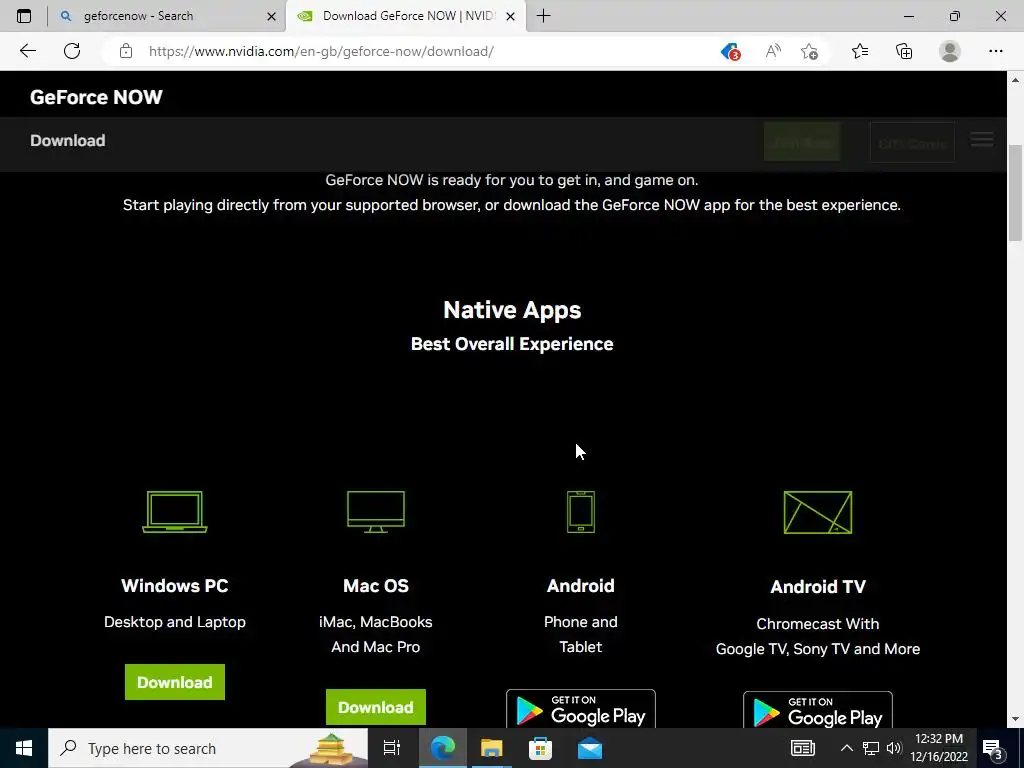The image size is (1024, 768).
Task: Open the tracking prevention shield icon
Action: (x=730, y=51)
